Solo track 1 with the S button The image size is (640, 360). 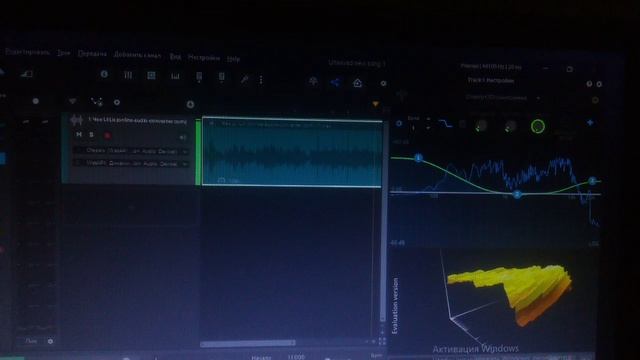[91, 135]
